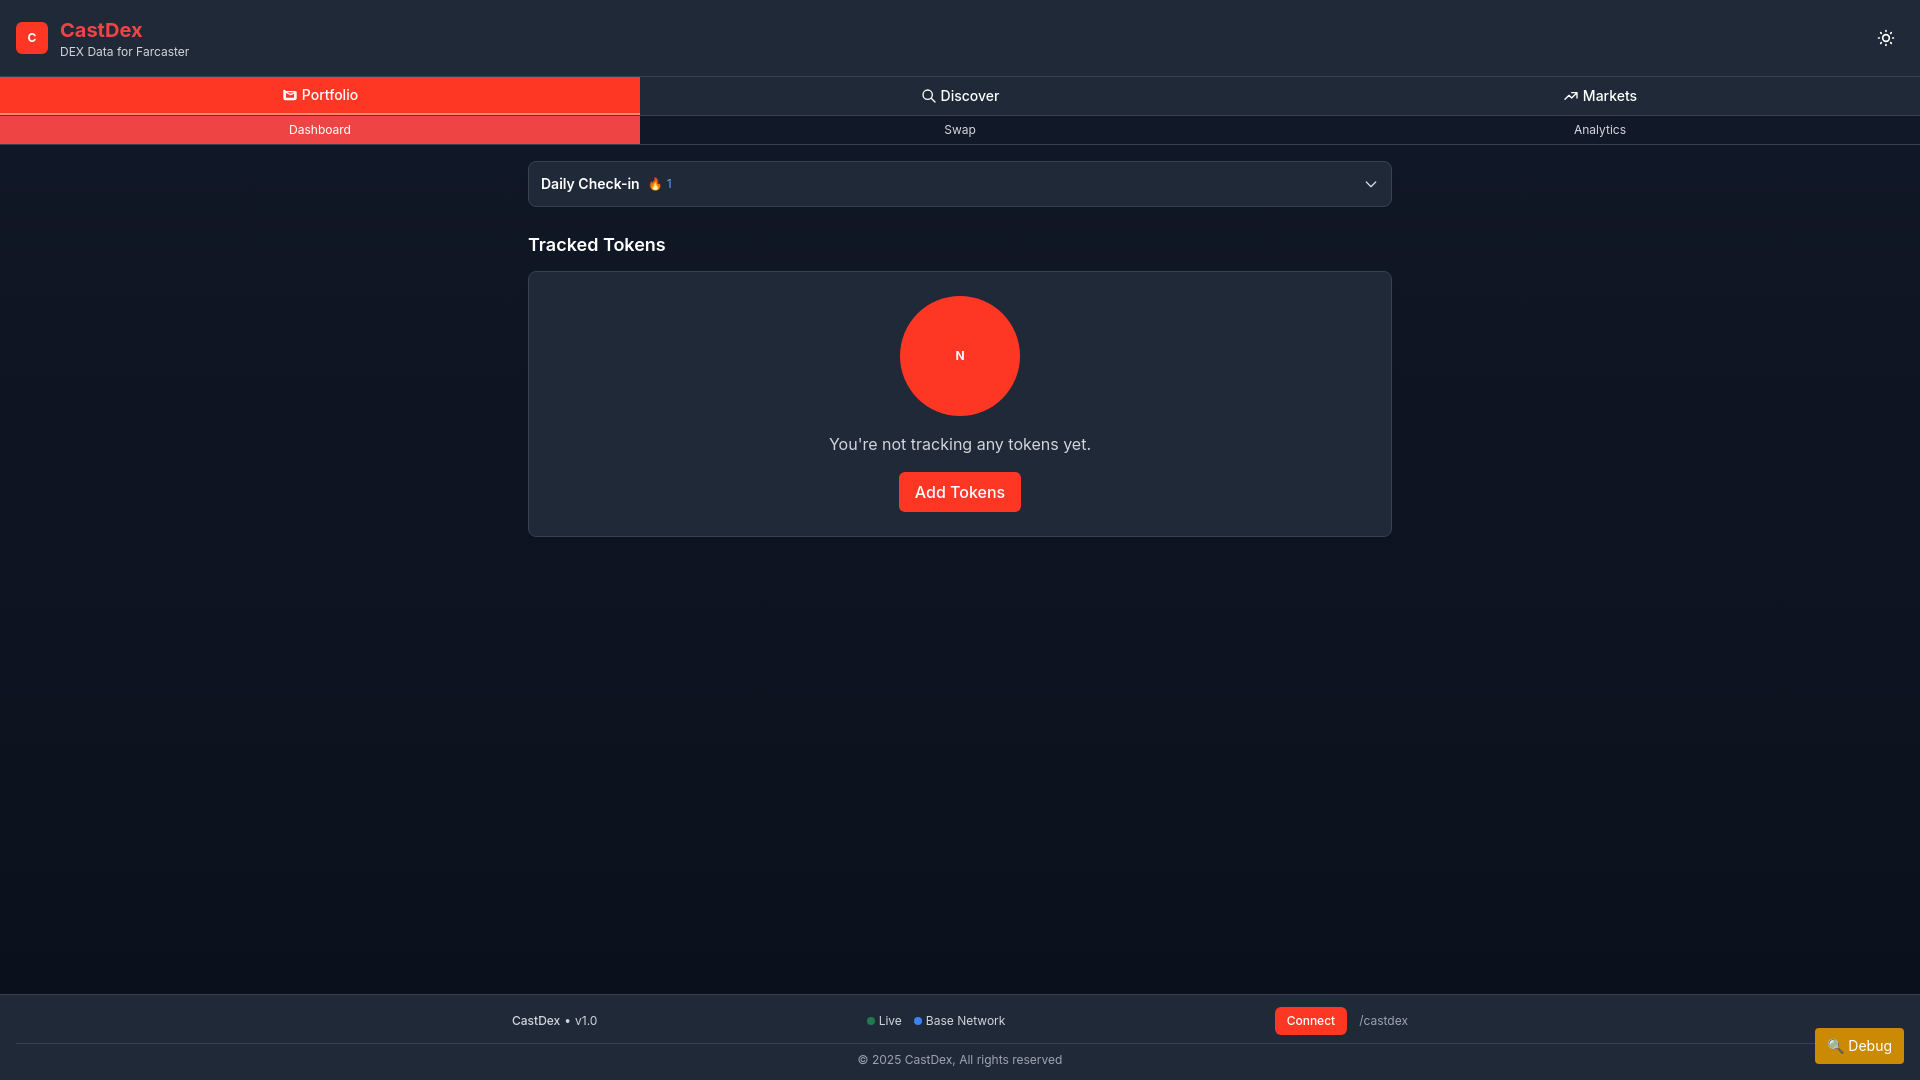Toggle light theme with sun icon
The width and height of the screenshot is (1920, 1080).
[x=1886, y=38]
